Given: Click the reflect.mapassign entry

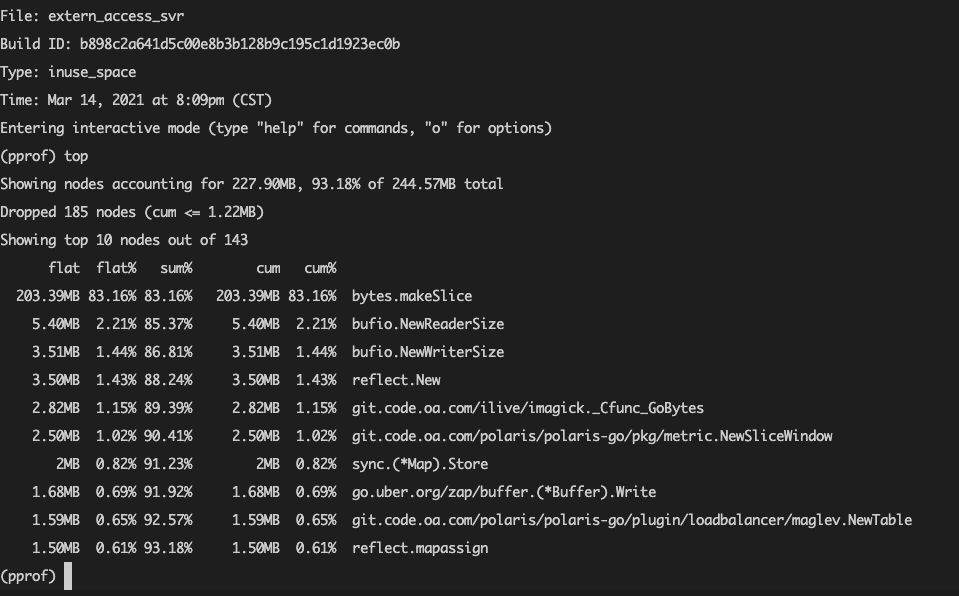Looking at the screenshot, I should point(420,548).
